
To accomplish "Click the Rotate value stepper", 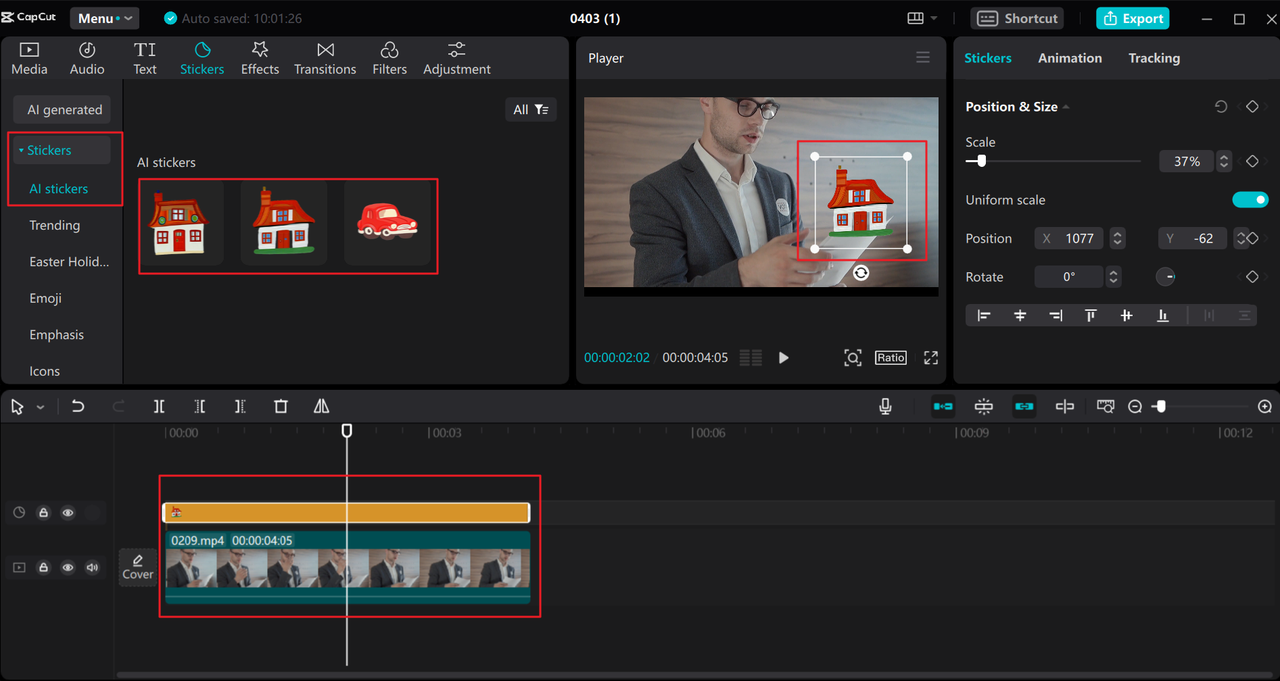I will [x=1114, y=277].
